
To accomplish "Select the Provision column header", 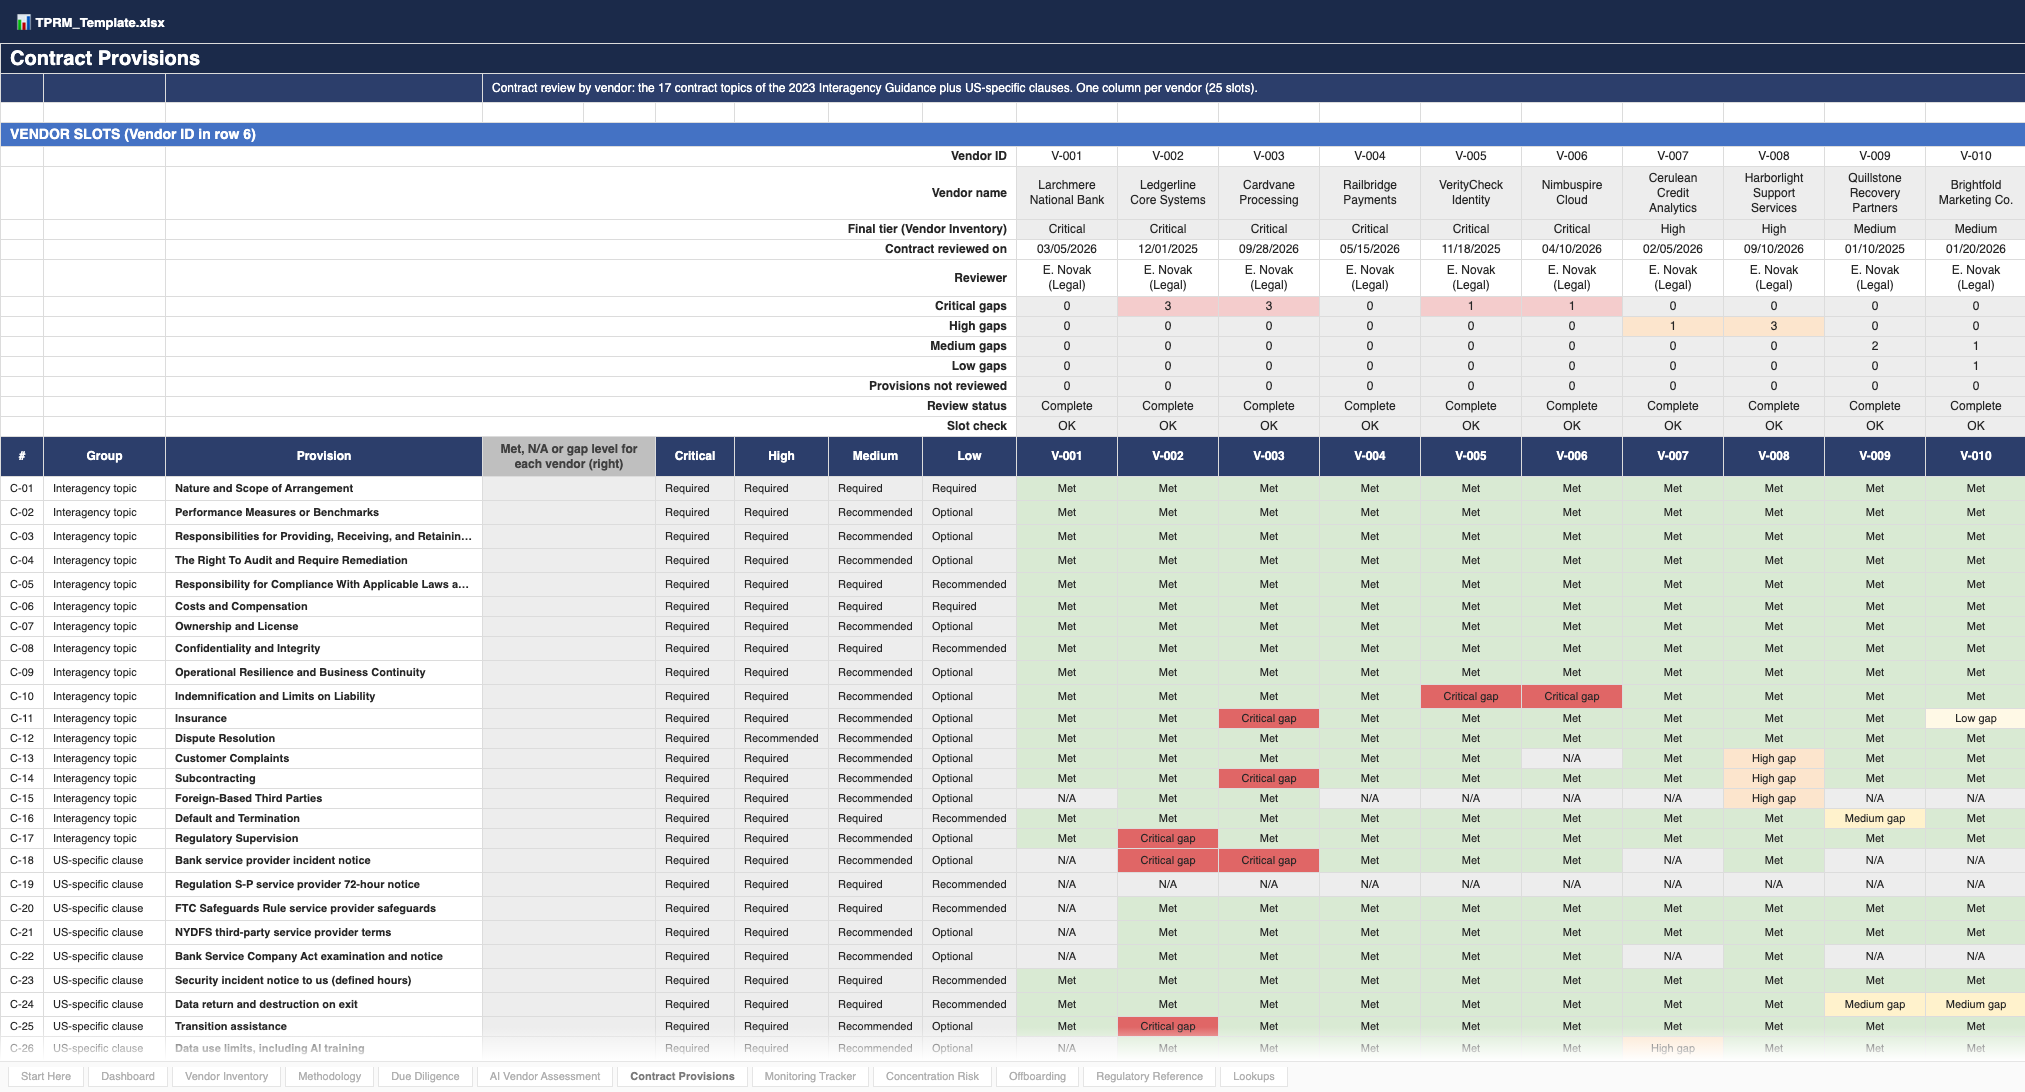I will pyautogui.click(x=324, y=456).
